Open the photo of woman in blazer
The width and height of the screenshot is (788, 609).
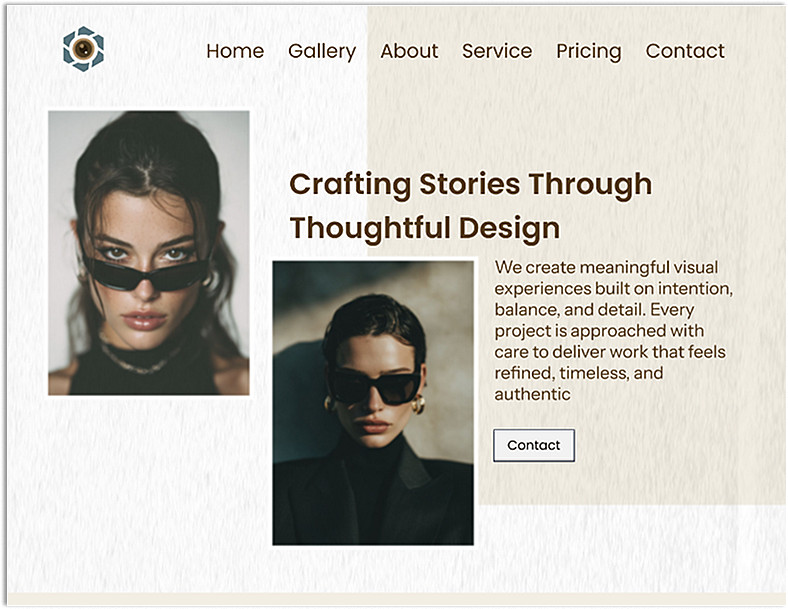(373, 402)
